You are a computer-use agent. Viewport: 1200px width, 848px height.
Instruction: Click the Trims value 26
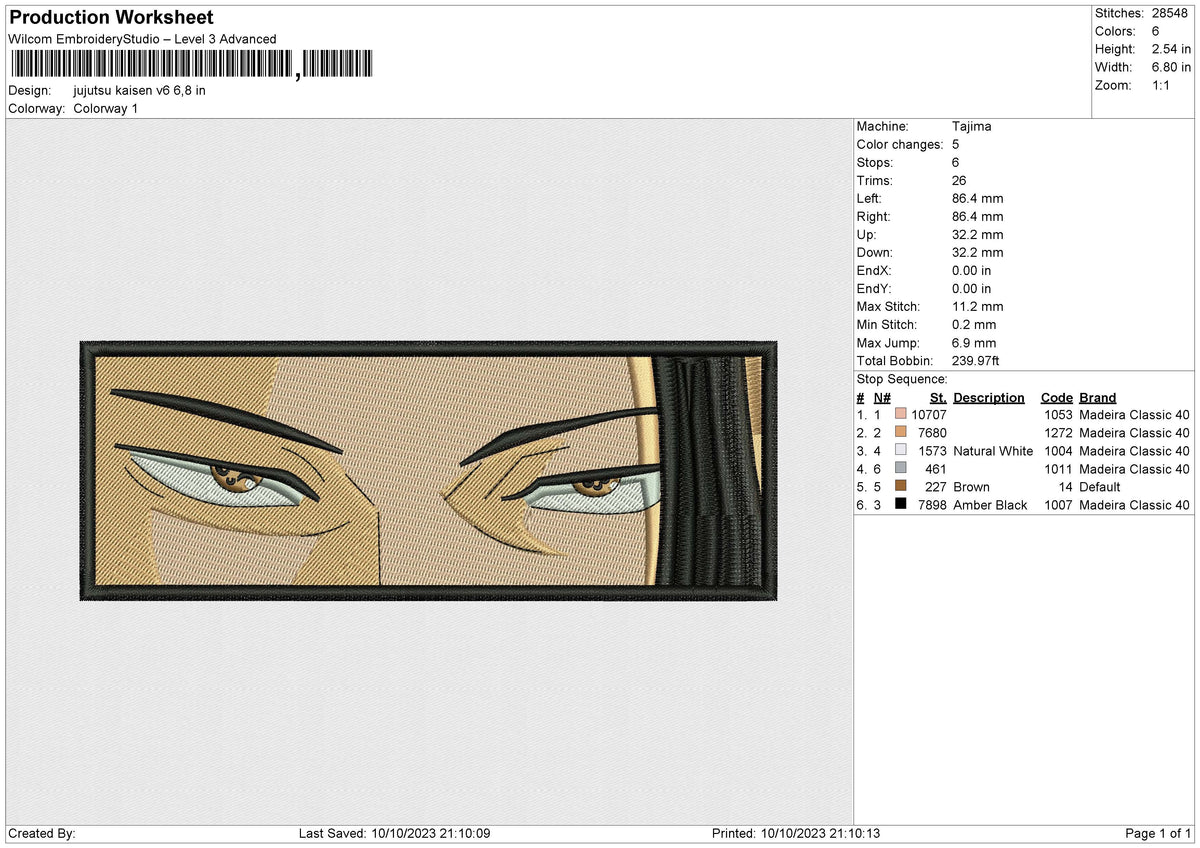[x=961, y=181]
